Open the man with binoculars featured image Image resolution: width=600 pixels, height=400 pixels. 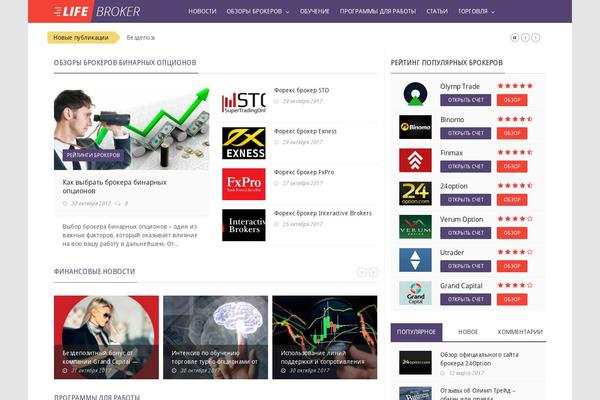132,129
